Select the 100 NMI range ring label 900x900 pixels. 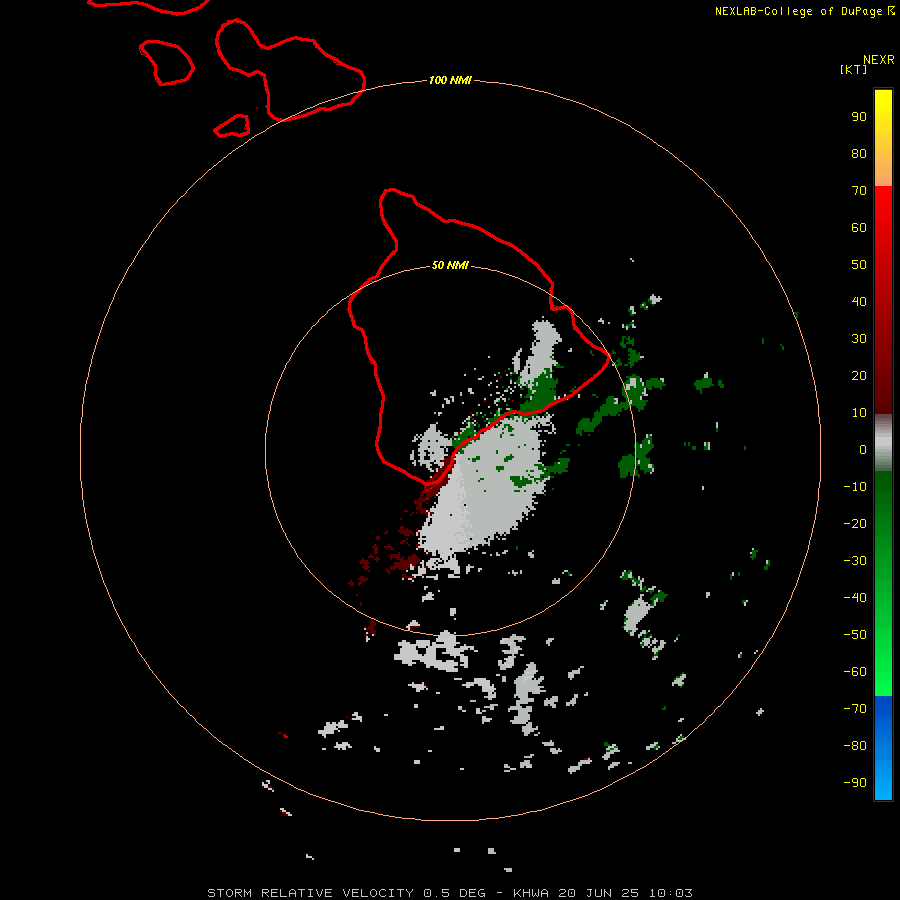(x=450, y=80)
